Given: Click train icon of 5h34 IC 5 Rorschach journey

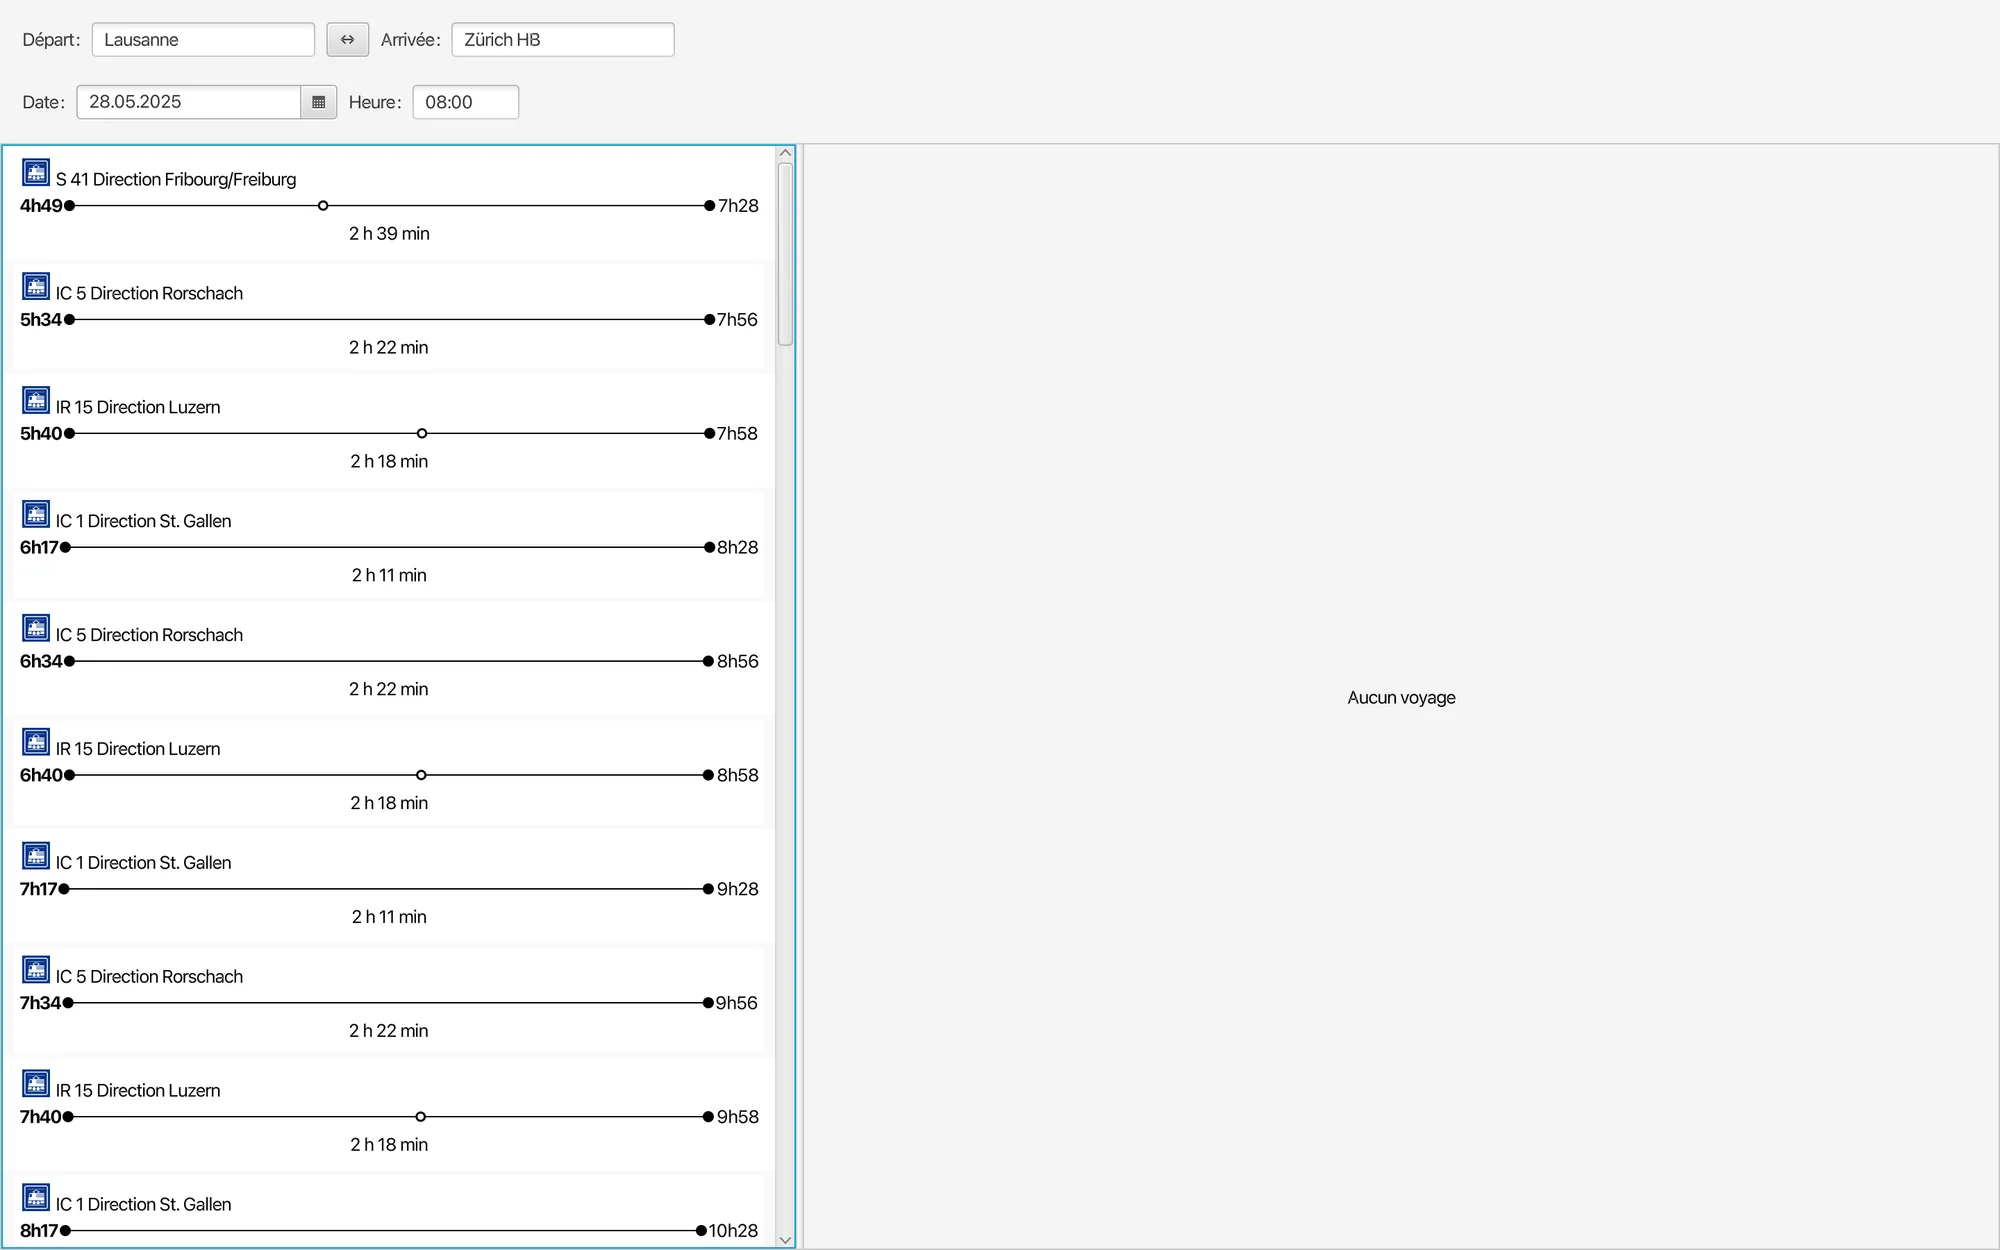Looking at the screenshot, I should (x=36, y=286).
